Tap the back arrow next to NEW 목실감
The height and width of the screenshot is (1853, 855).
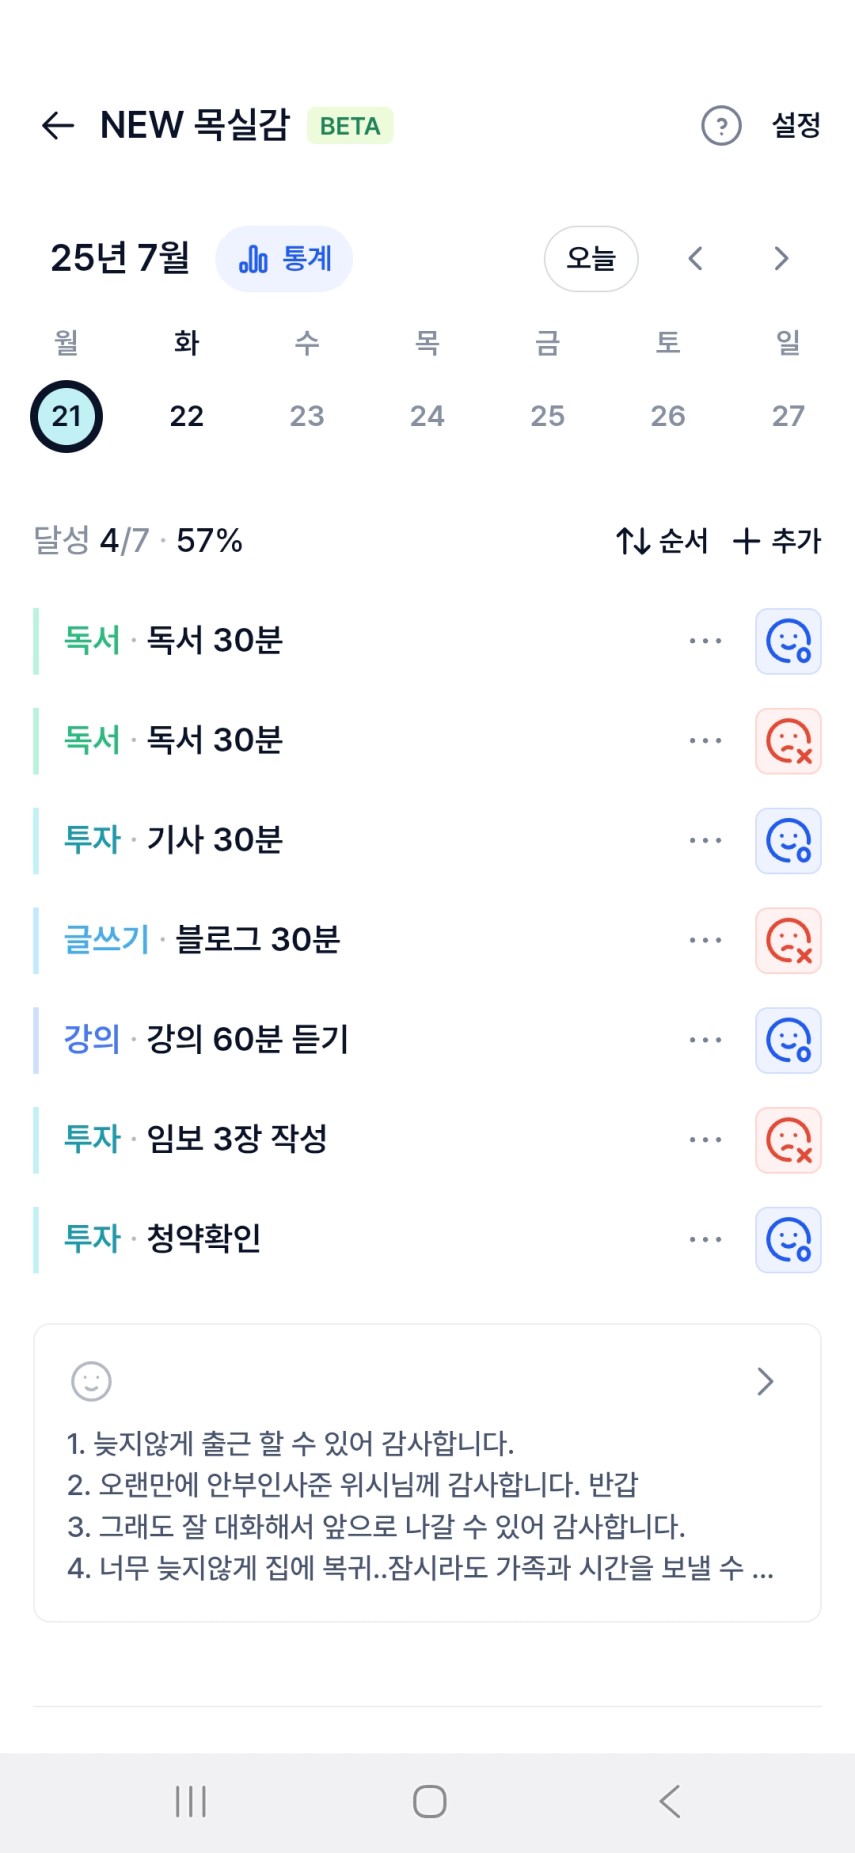tap(58, 125)
